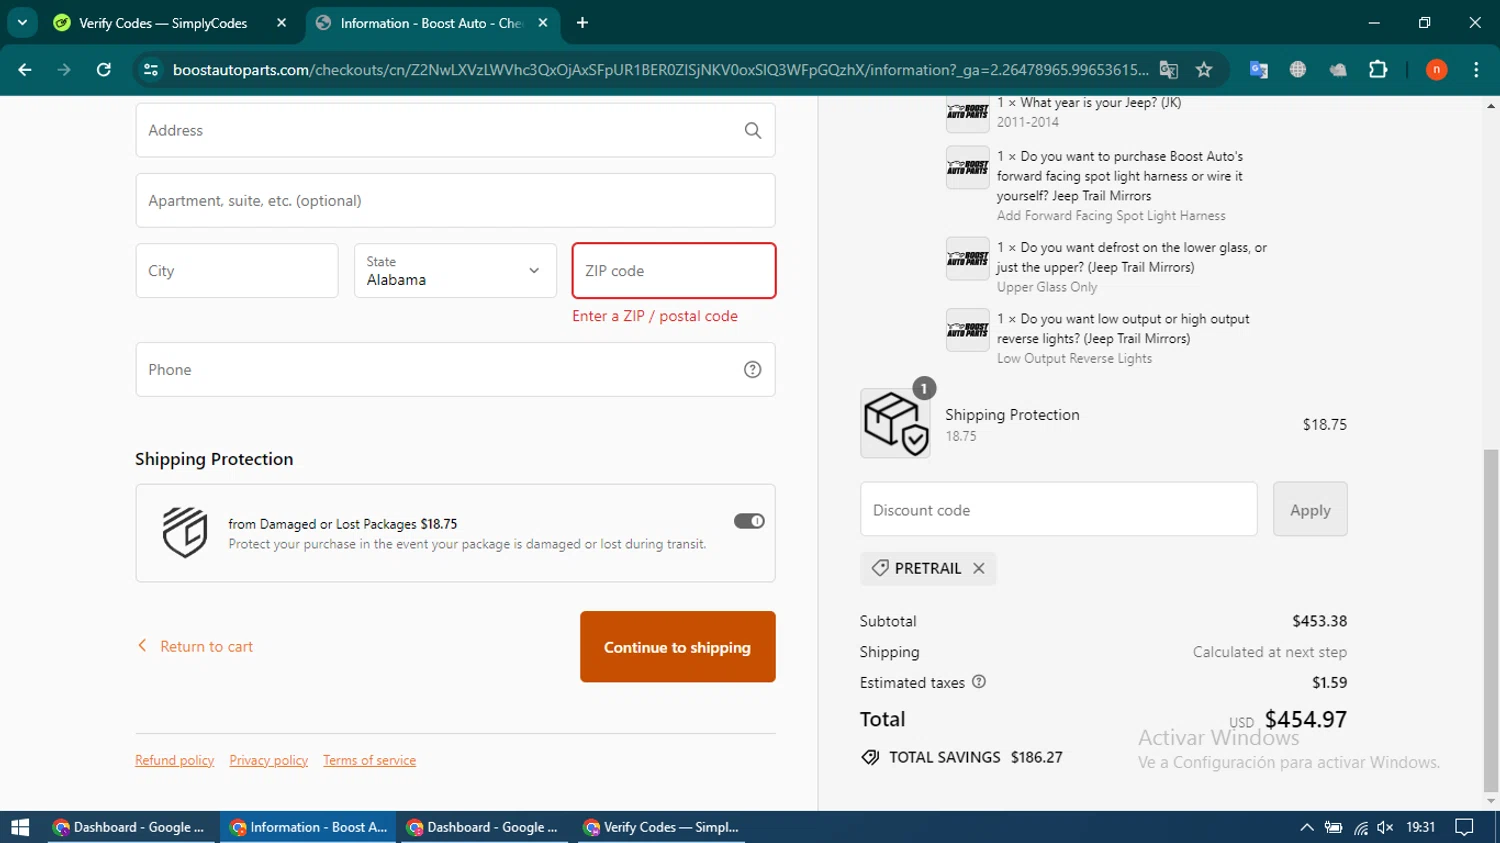Click the scrollbar up arrow
The image size is (1500, 843).
coord(1491,104)
